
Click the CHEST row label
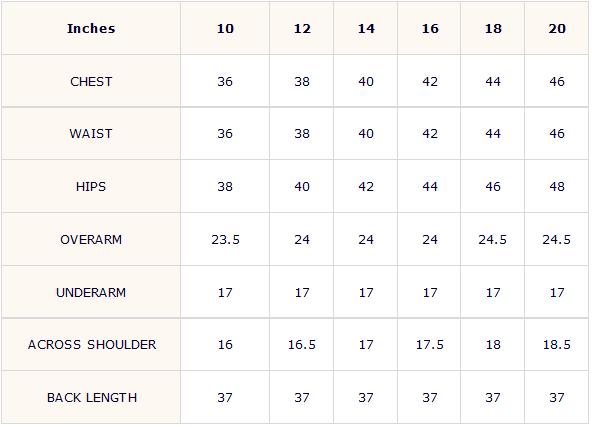(x=91, y=81)
